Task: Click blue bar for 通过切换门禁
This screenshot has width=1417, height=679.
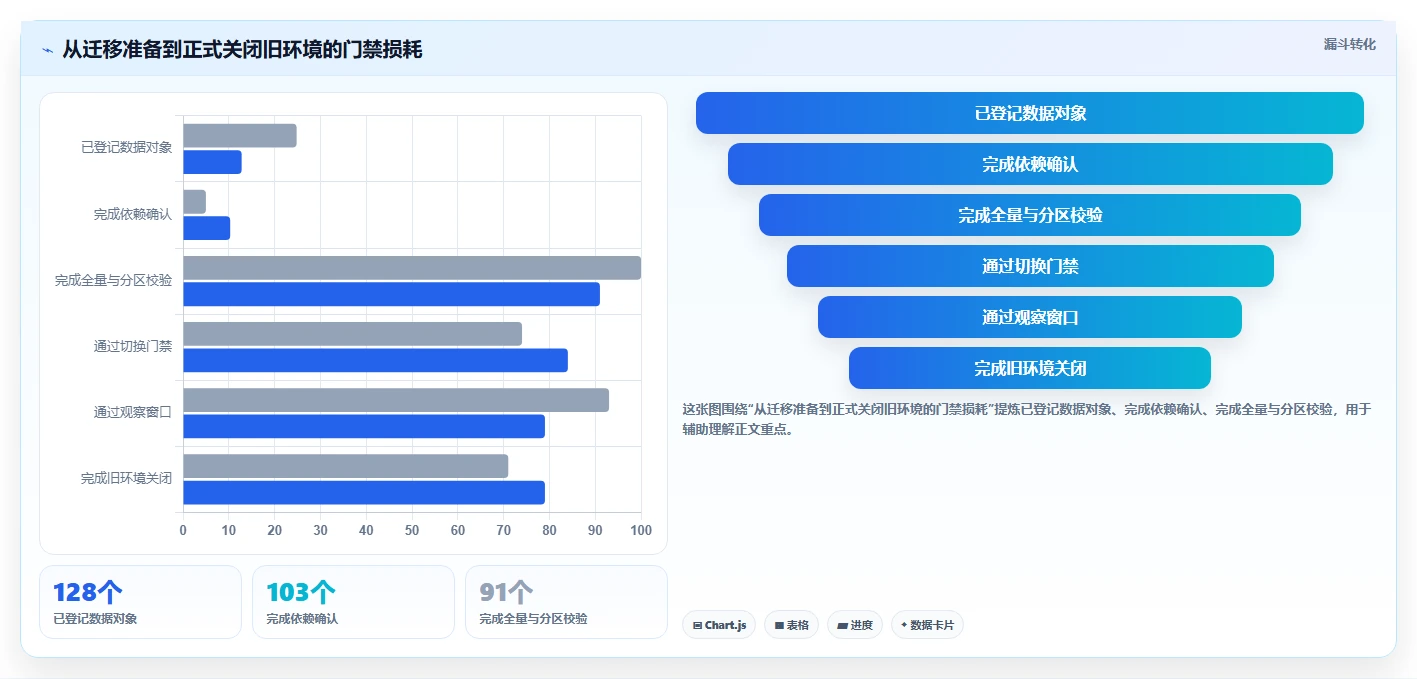Action: tap(375, 360)
